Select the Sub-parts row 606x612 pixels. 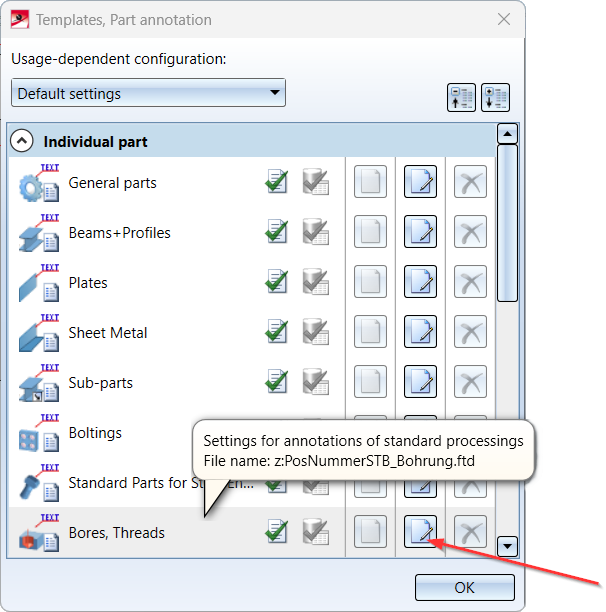tap(252, 382)
